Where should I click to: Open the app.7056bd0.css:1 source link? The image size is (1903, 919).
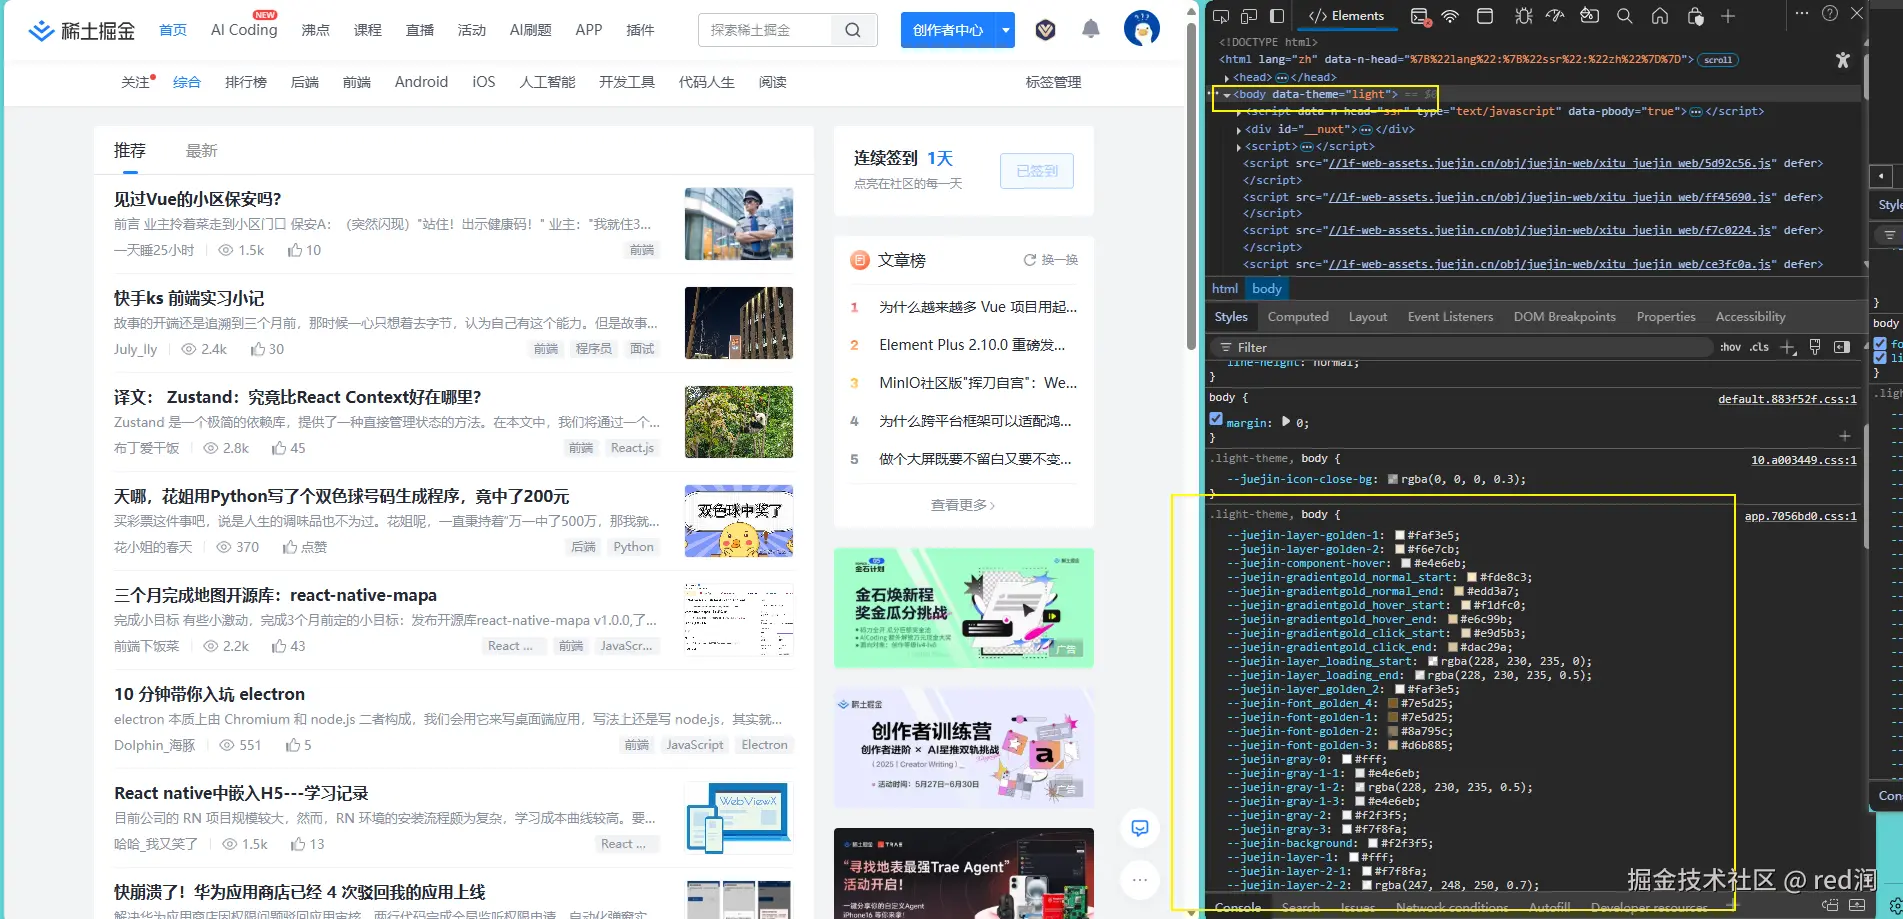pos(1800,517)
